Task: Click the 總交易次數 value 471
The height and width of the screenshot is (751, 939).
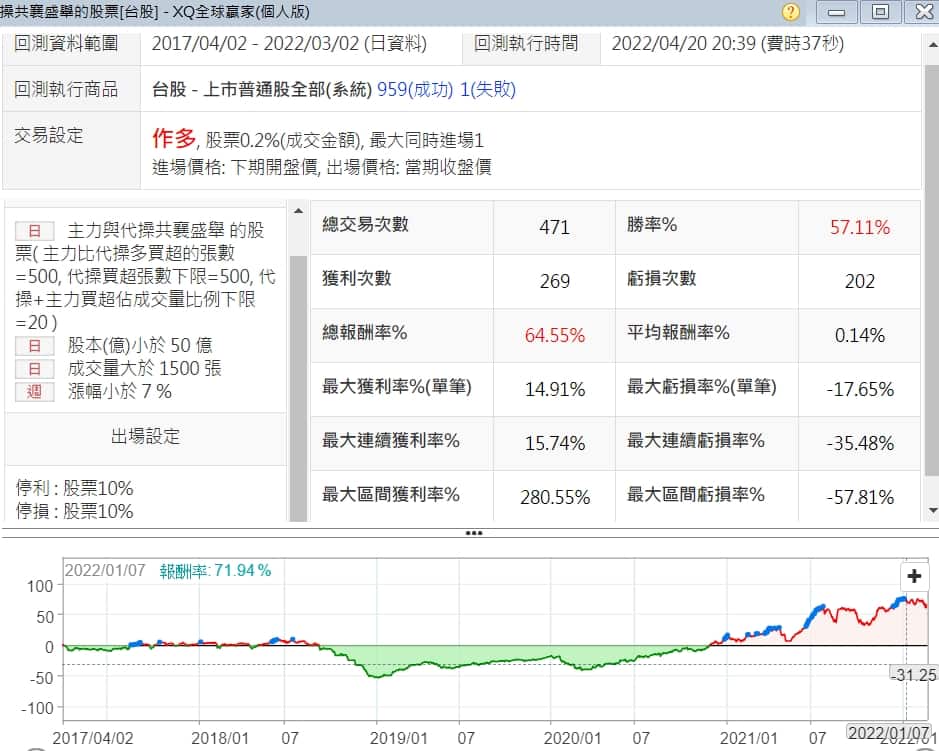Action: pos(554,227)
